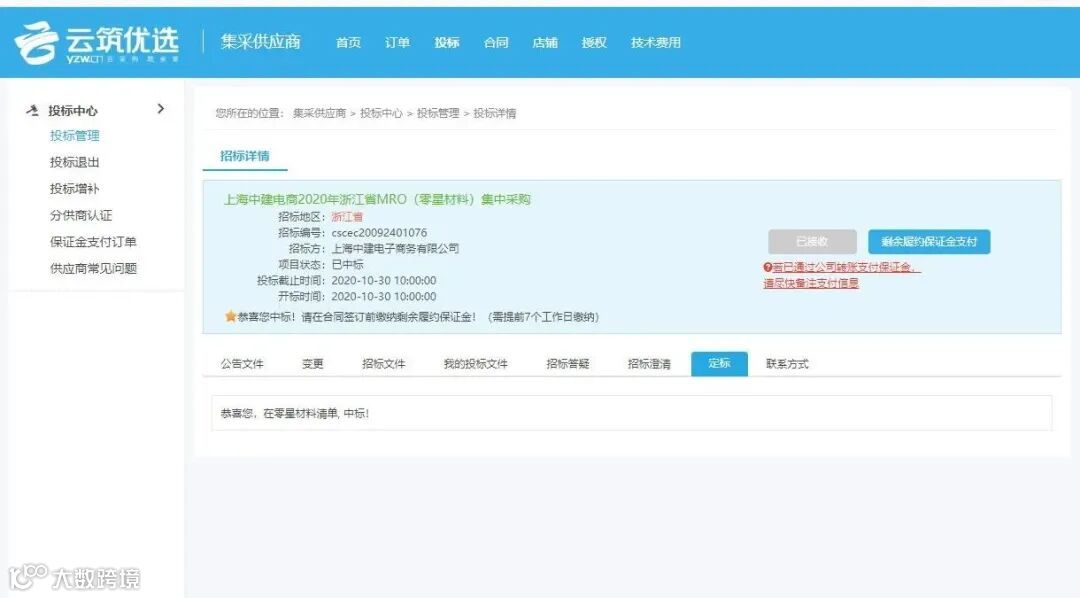Click the gavel icon beside 投标中心

[32, 110]
